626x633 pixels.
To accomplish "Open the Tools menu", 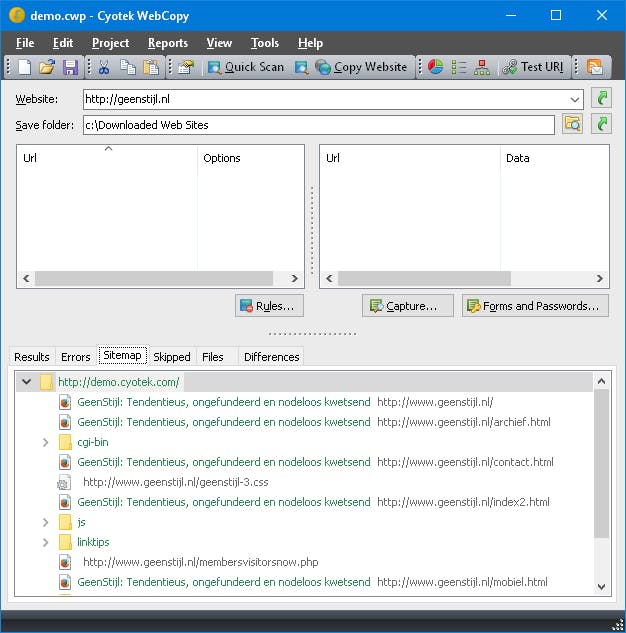I will 265,43.
